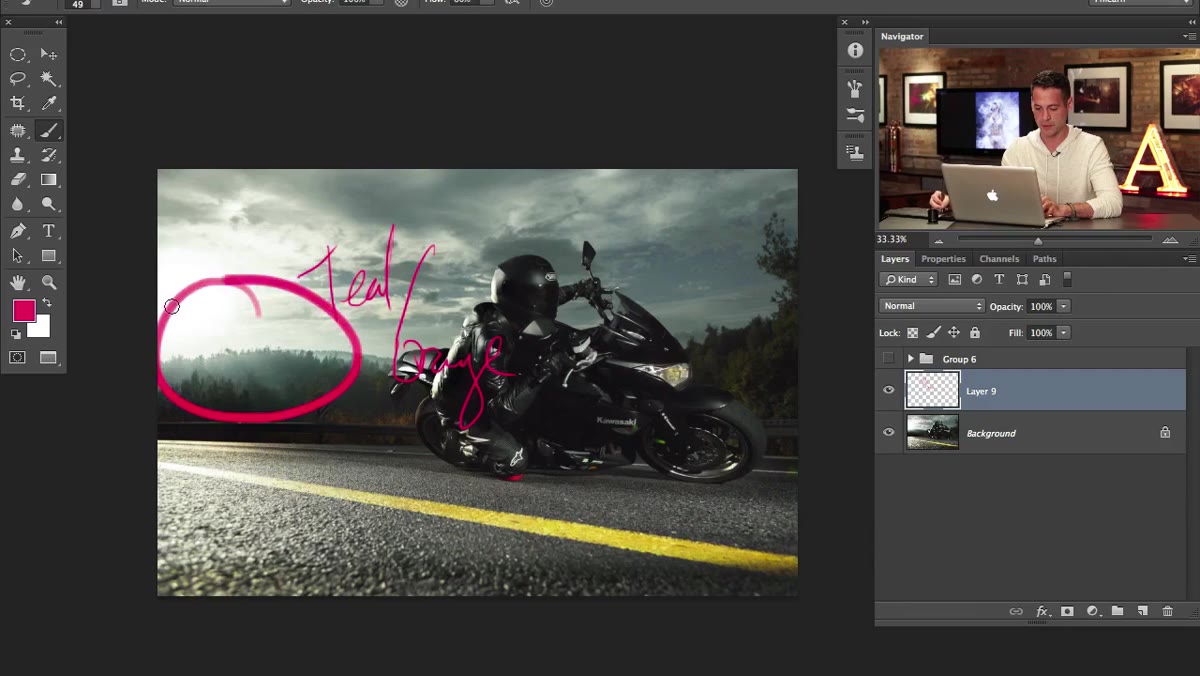This screenshot has width=1200, height=676.
Task: Select the Healing Brush tool
Action: [x=18, y=130]
